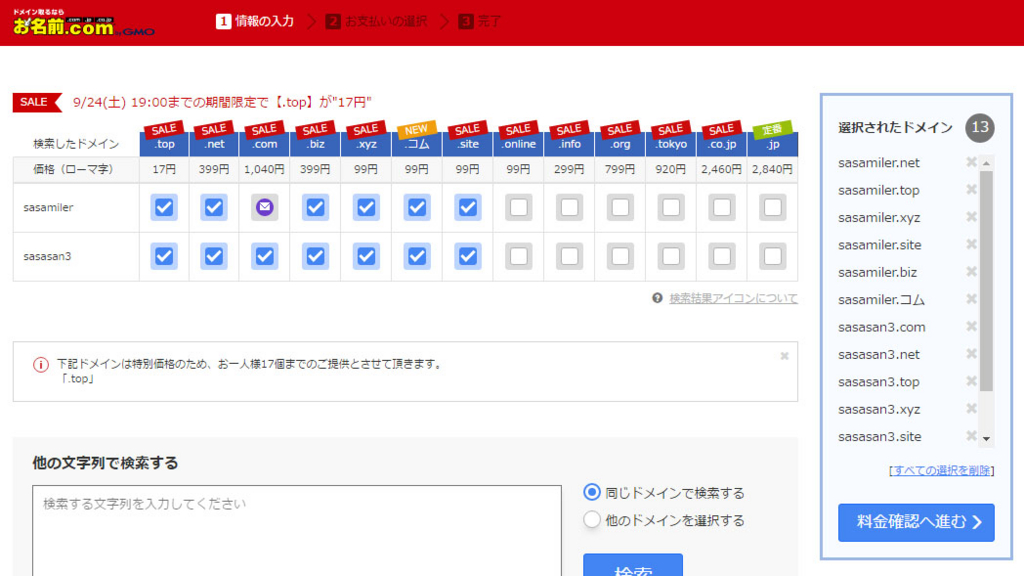
Task: Check the .tokyo checkbox for sasamiler
Action: click(671, 207)
